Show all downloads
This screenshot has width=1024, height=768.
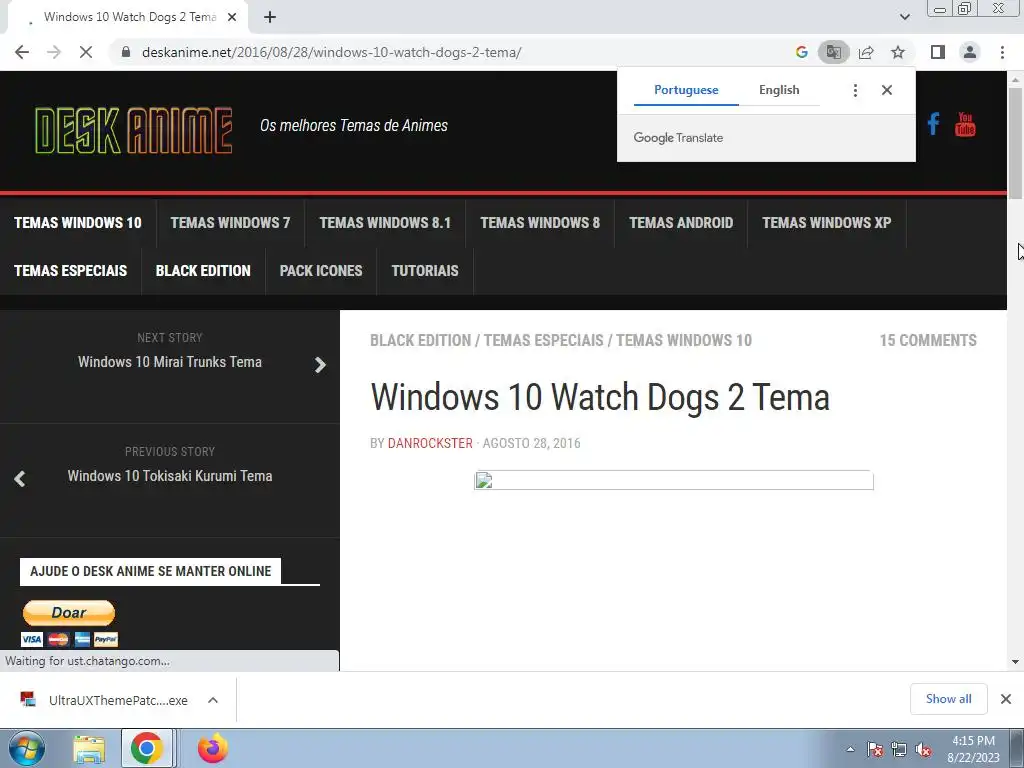(948, 699)
